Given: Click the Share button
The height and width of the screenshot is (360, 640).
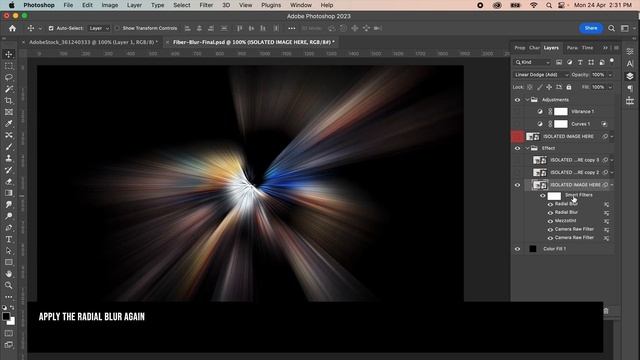Looking at the screenshot, I should [591, 28].
